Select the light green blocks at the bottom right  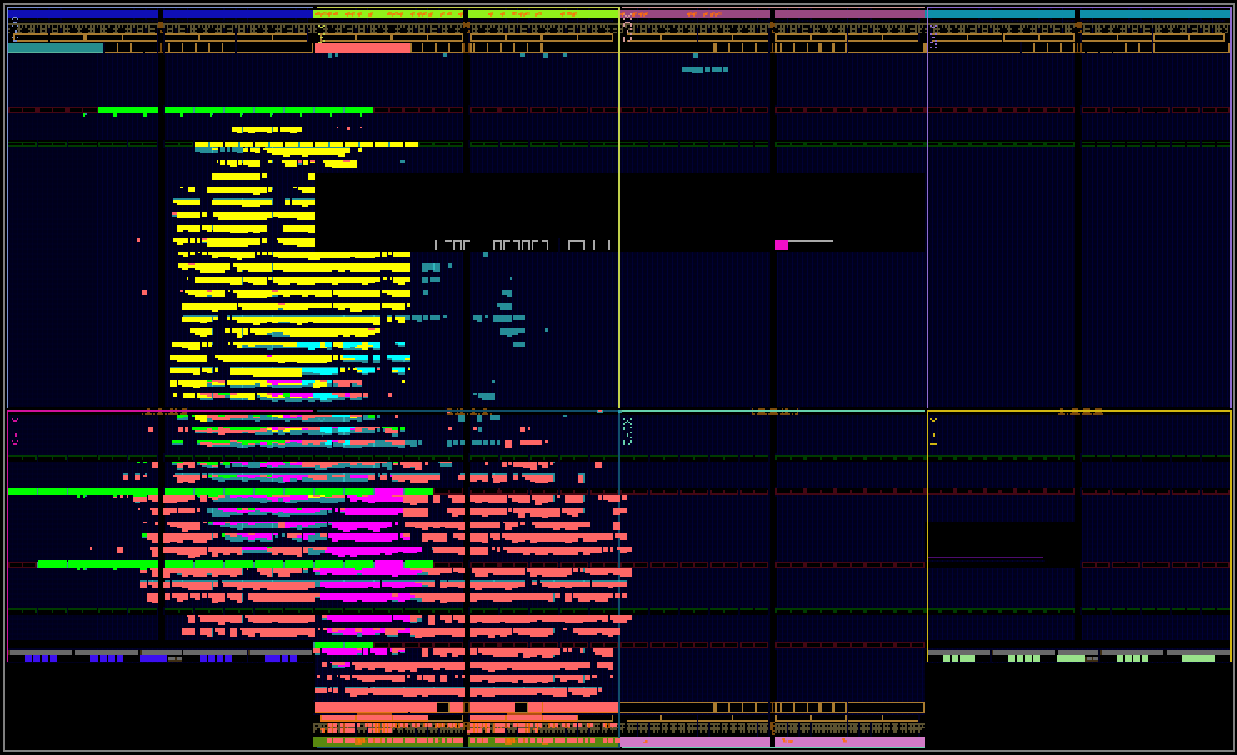click(x=1079, y=658)
